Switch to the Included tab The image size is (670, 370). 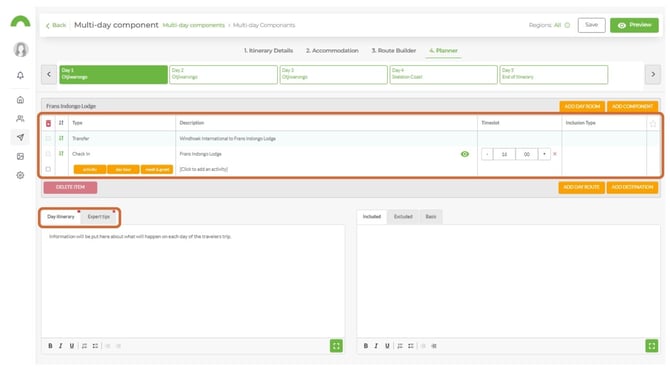tap(372, 217)
